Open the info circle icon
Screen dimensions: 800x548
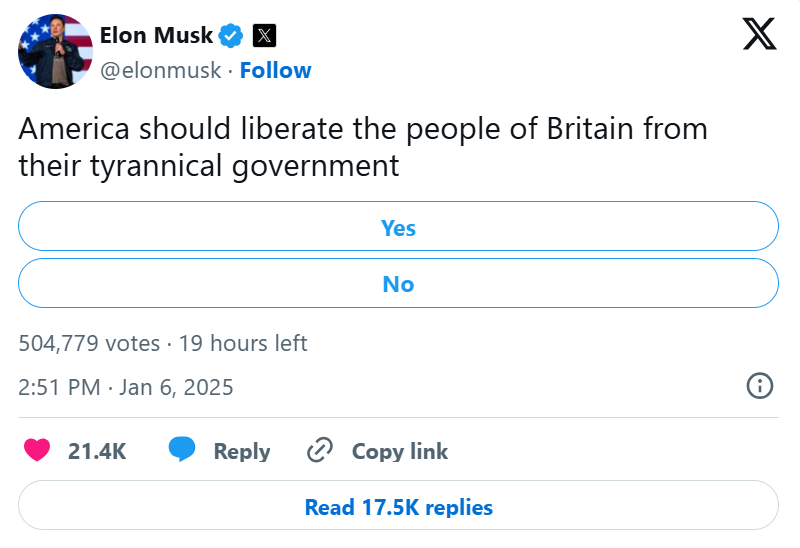coord(759,386)
